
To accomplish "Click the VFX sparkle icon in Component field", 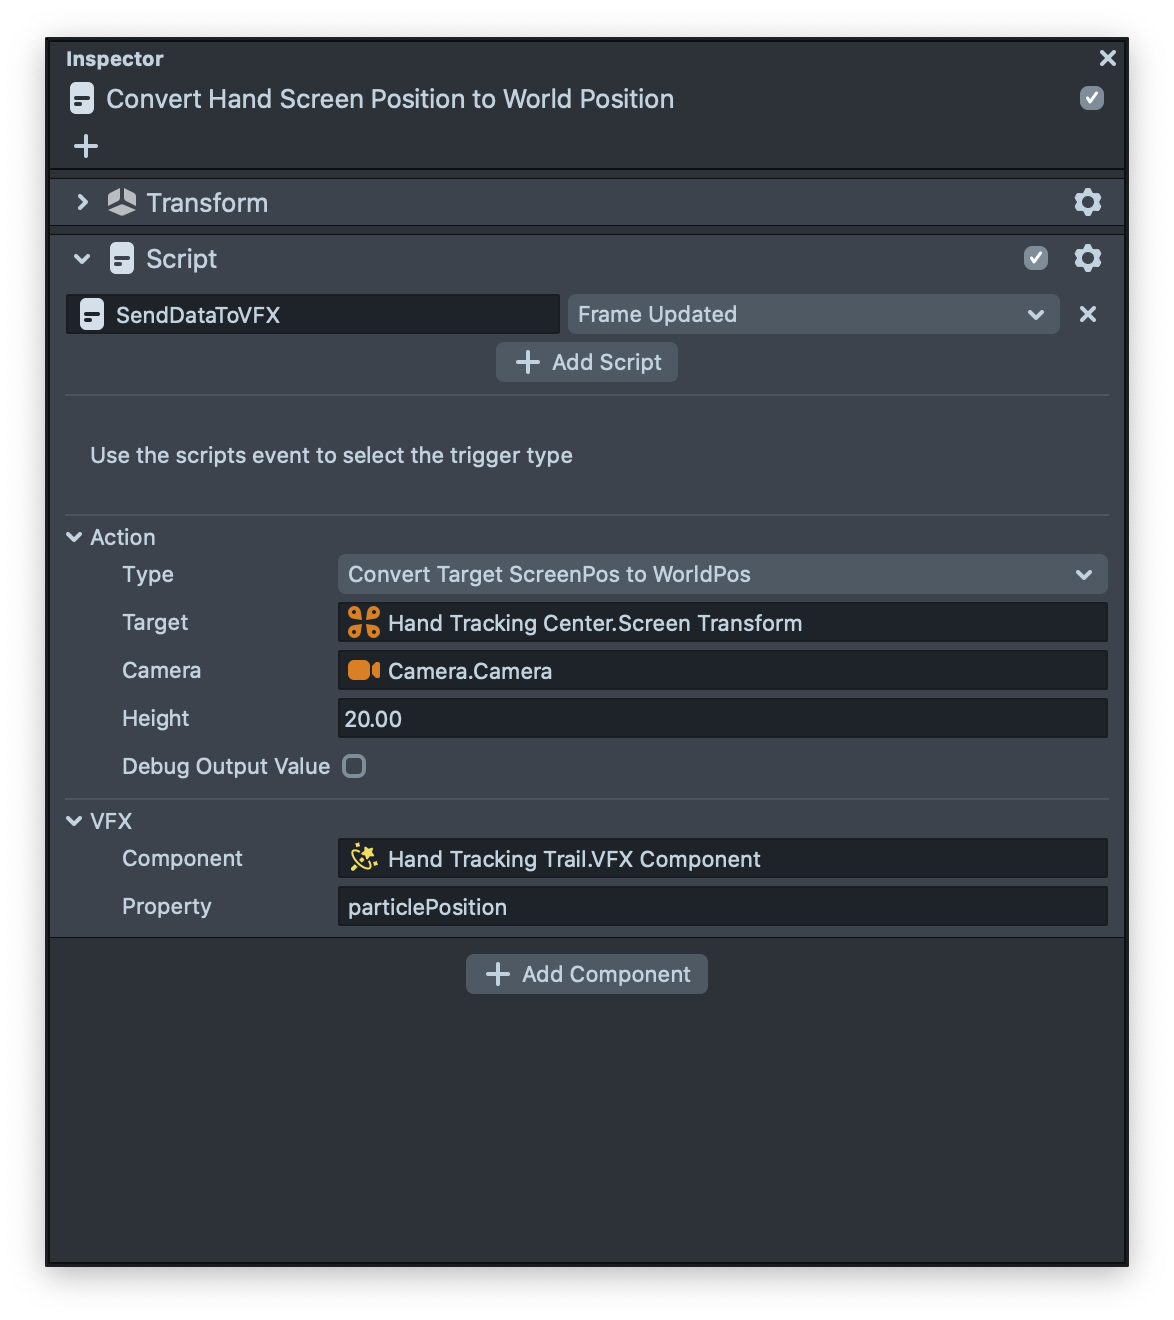I will click(363, 858).
